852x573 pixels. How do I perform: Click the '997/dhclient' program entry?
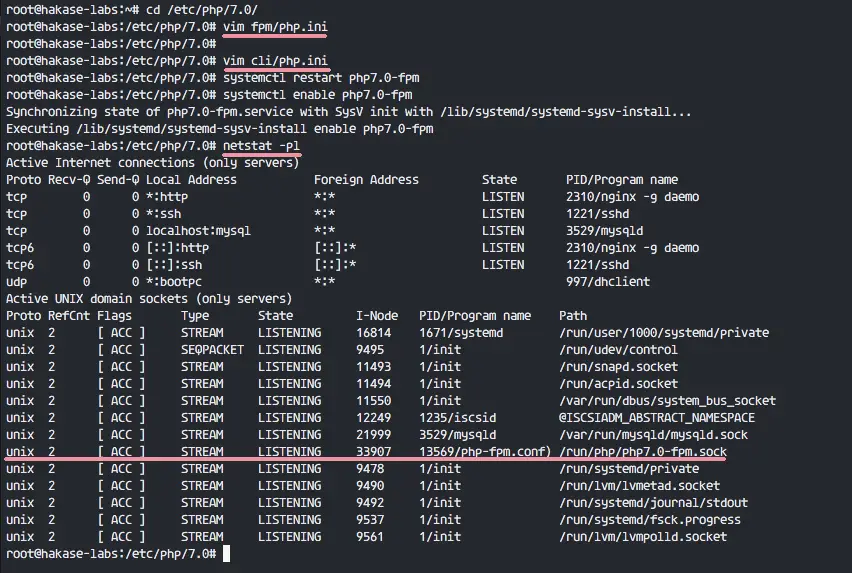tap(608, 282)
